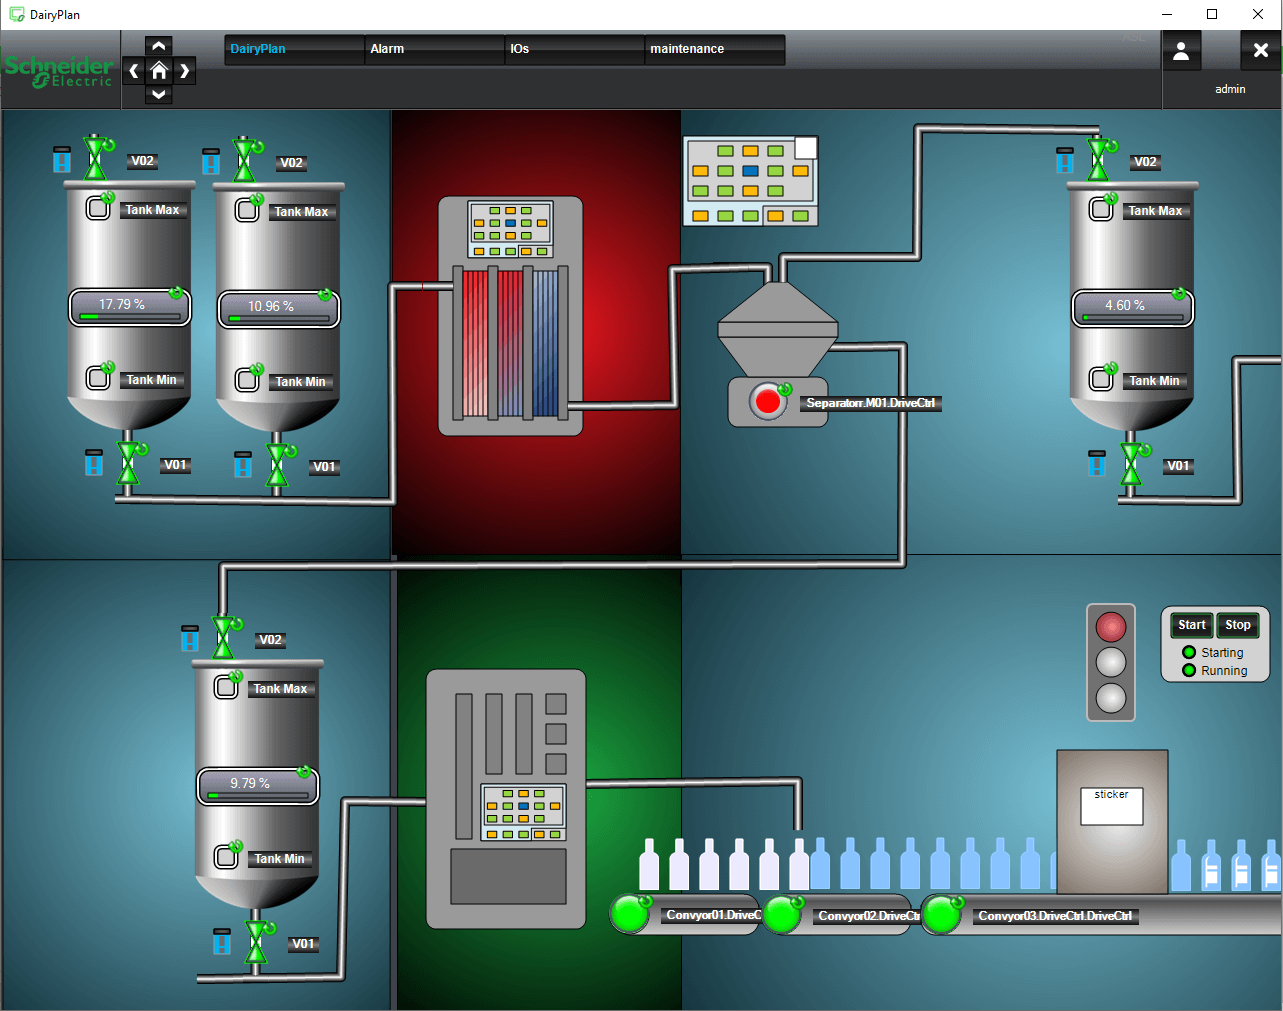The width and height of the screenshot is (1283, 1011).
Task: Click the sticker label on the packaging box
Action: pos(1111,805)
